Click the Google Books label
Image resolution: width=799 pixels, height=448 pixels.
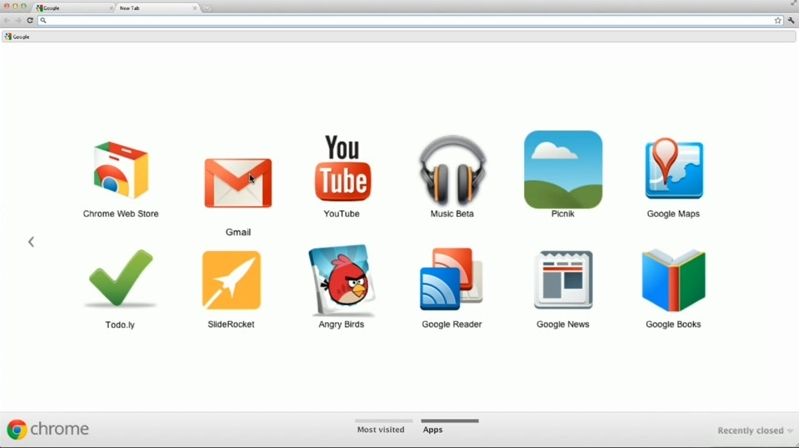coord(673,324)
